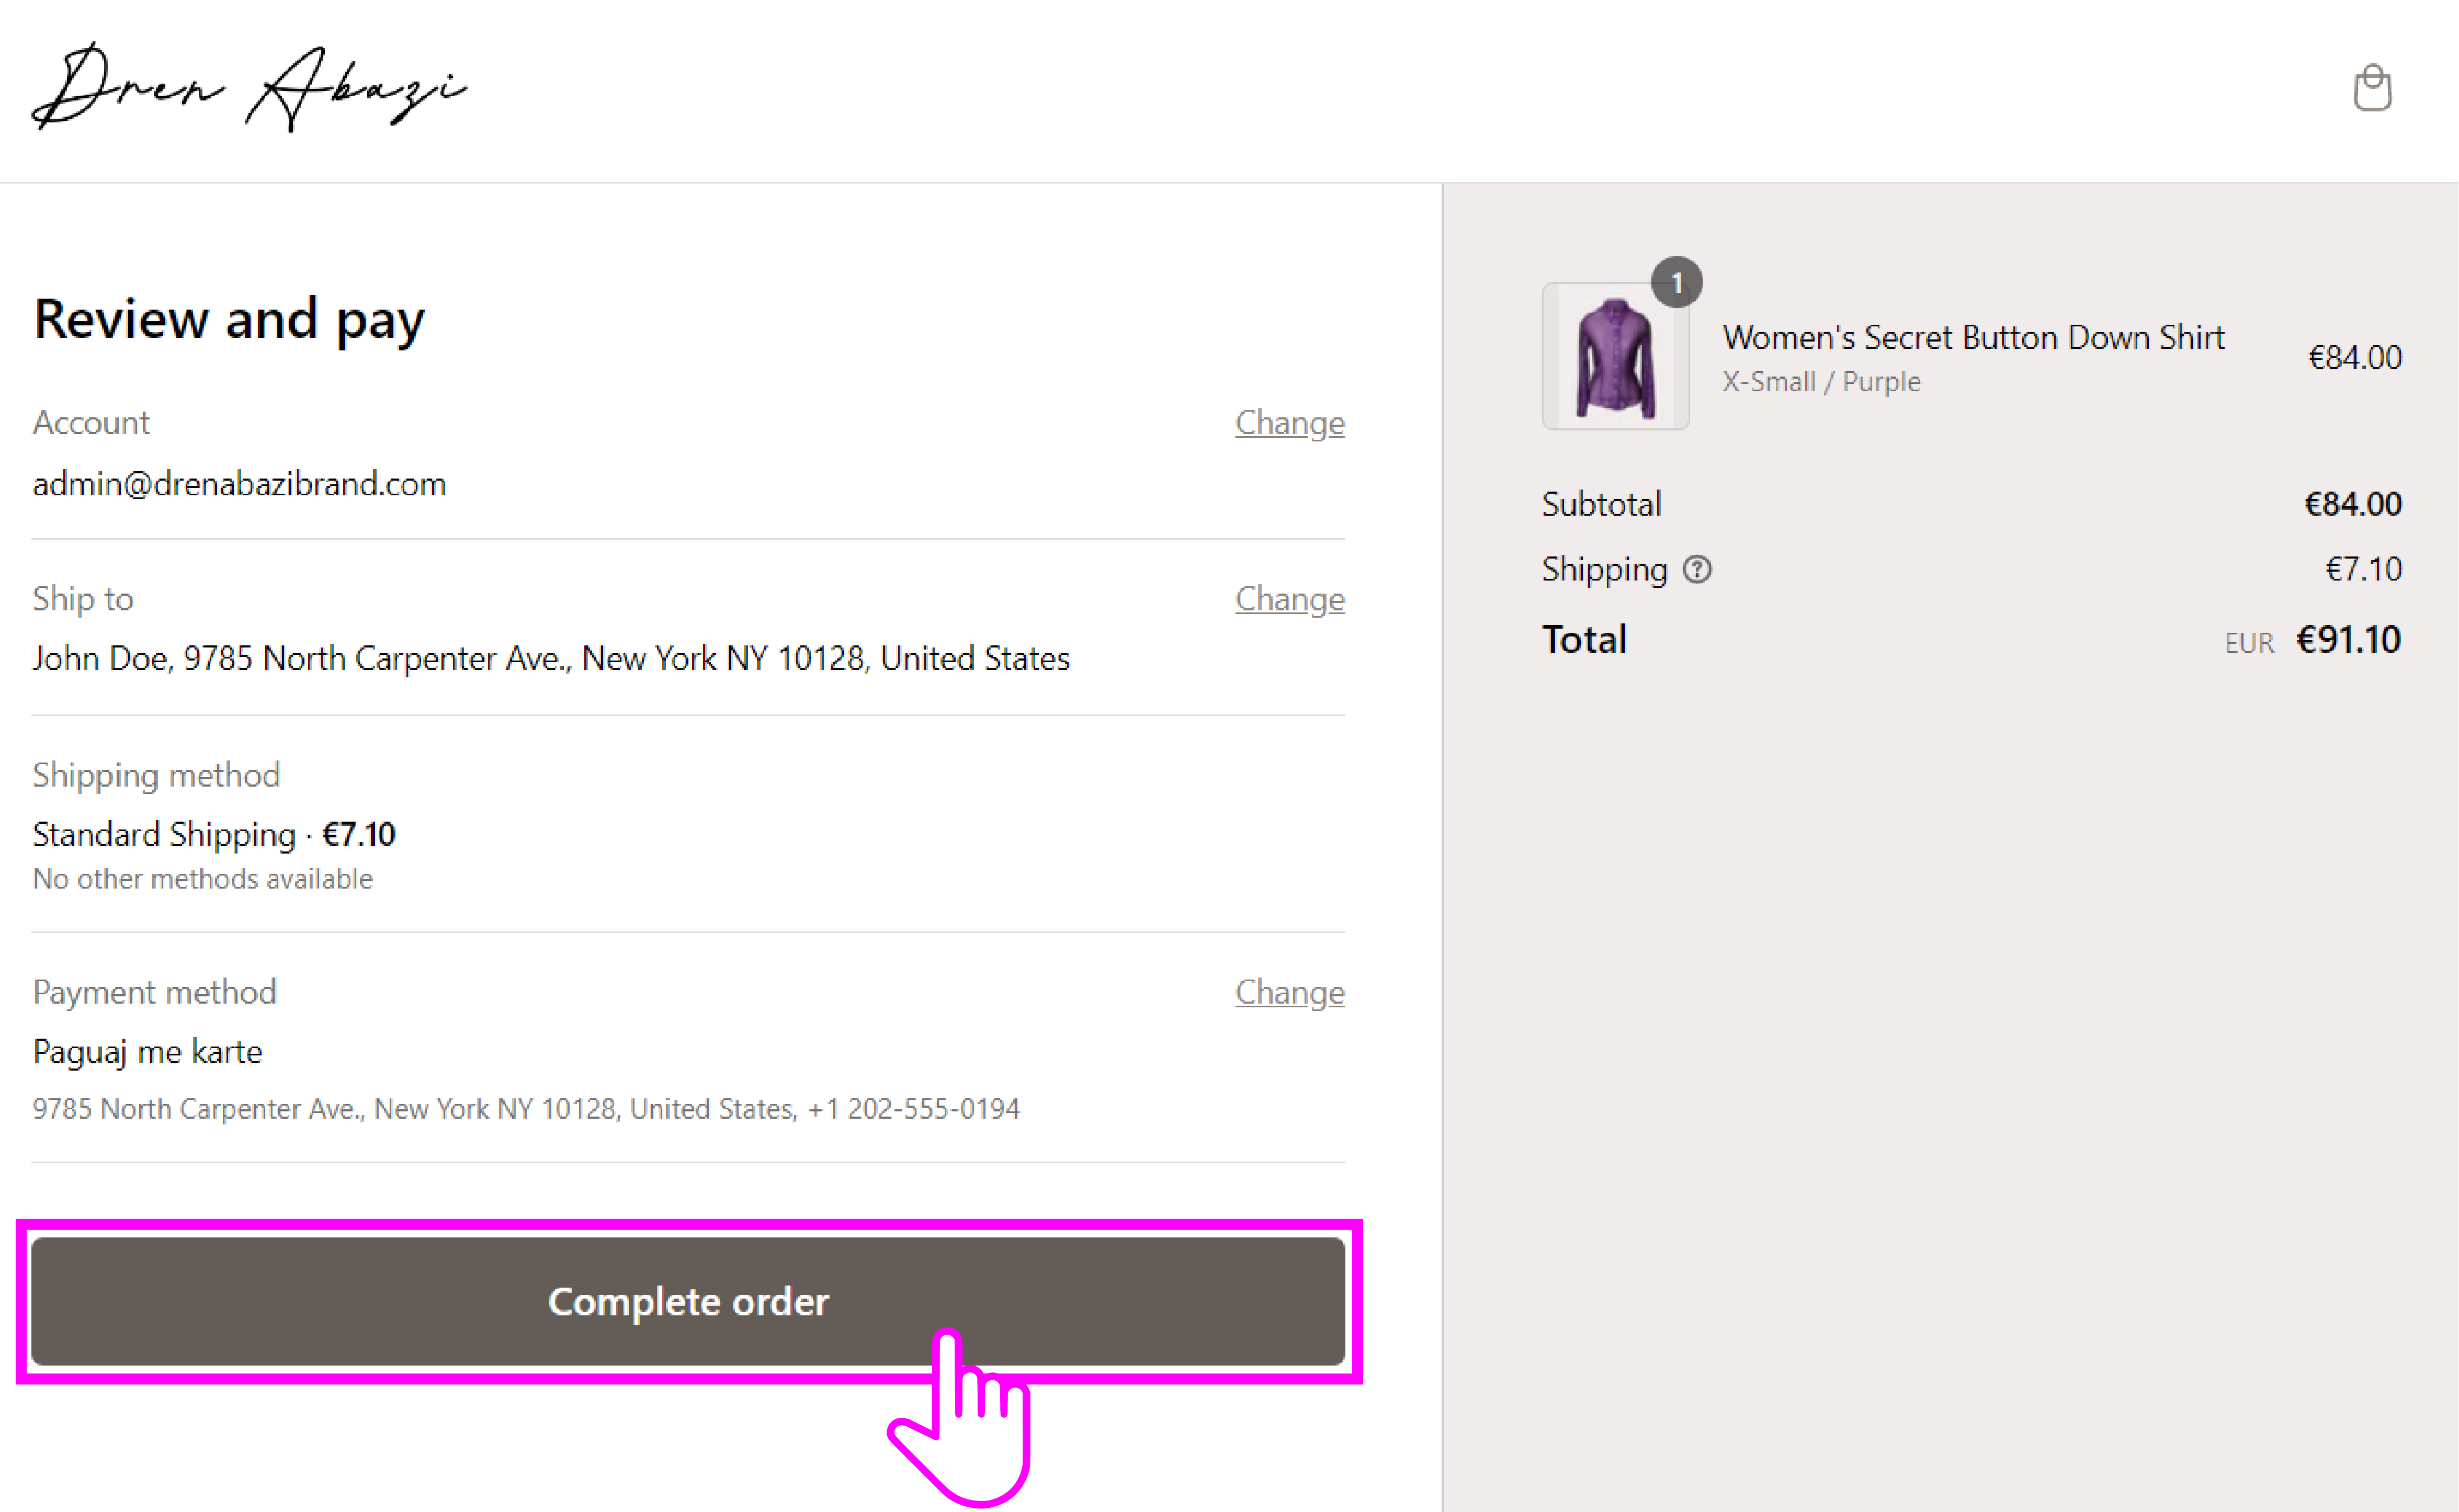
Task: Click the Women's Secret Button Down Shirt title
Action: point(1972,337)
